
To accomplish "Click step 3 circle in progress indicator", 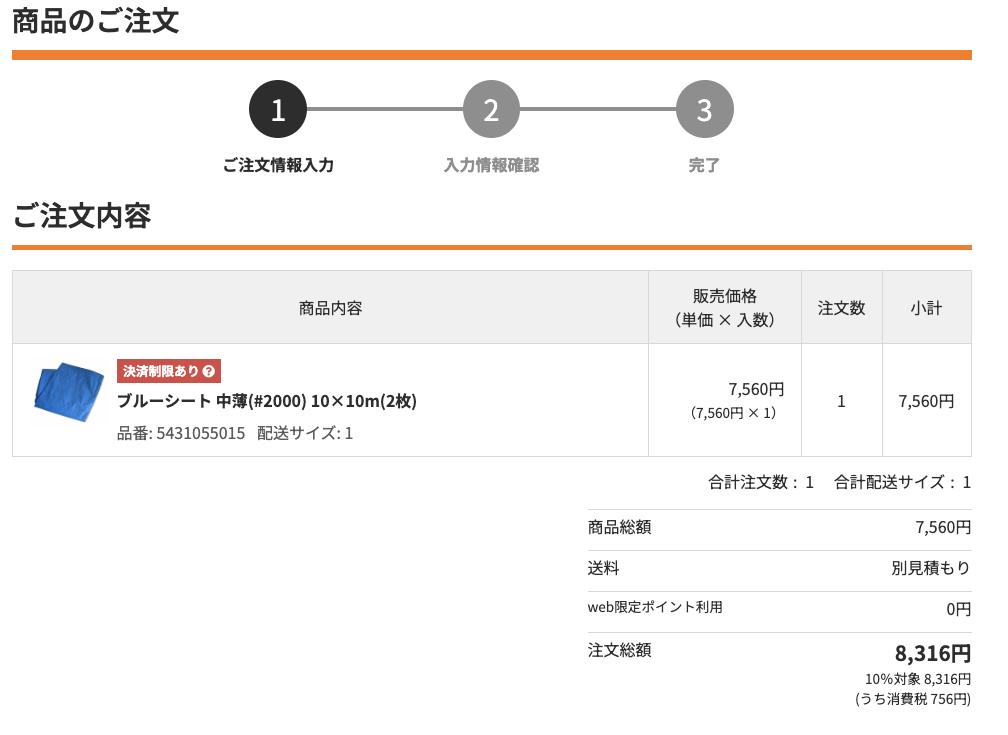I will [704, 109].
